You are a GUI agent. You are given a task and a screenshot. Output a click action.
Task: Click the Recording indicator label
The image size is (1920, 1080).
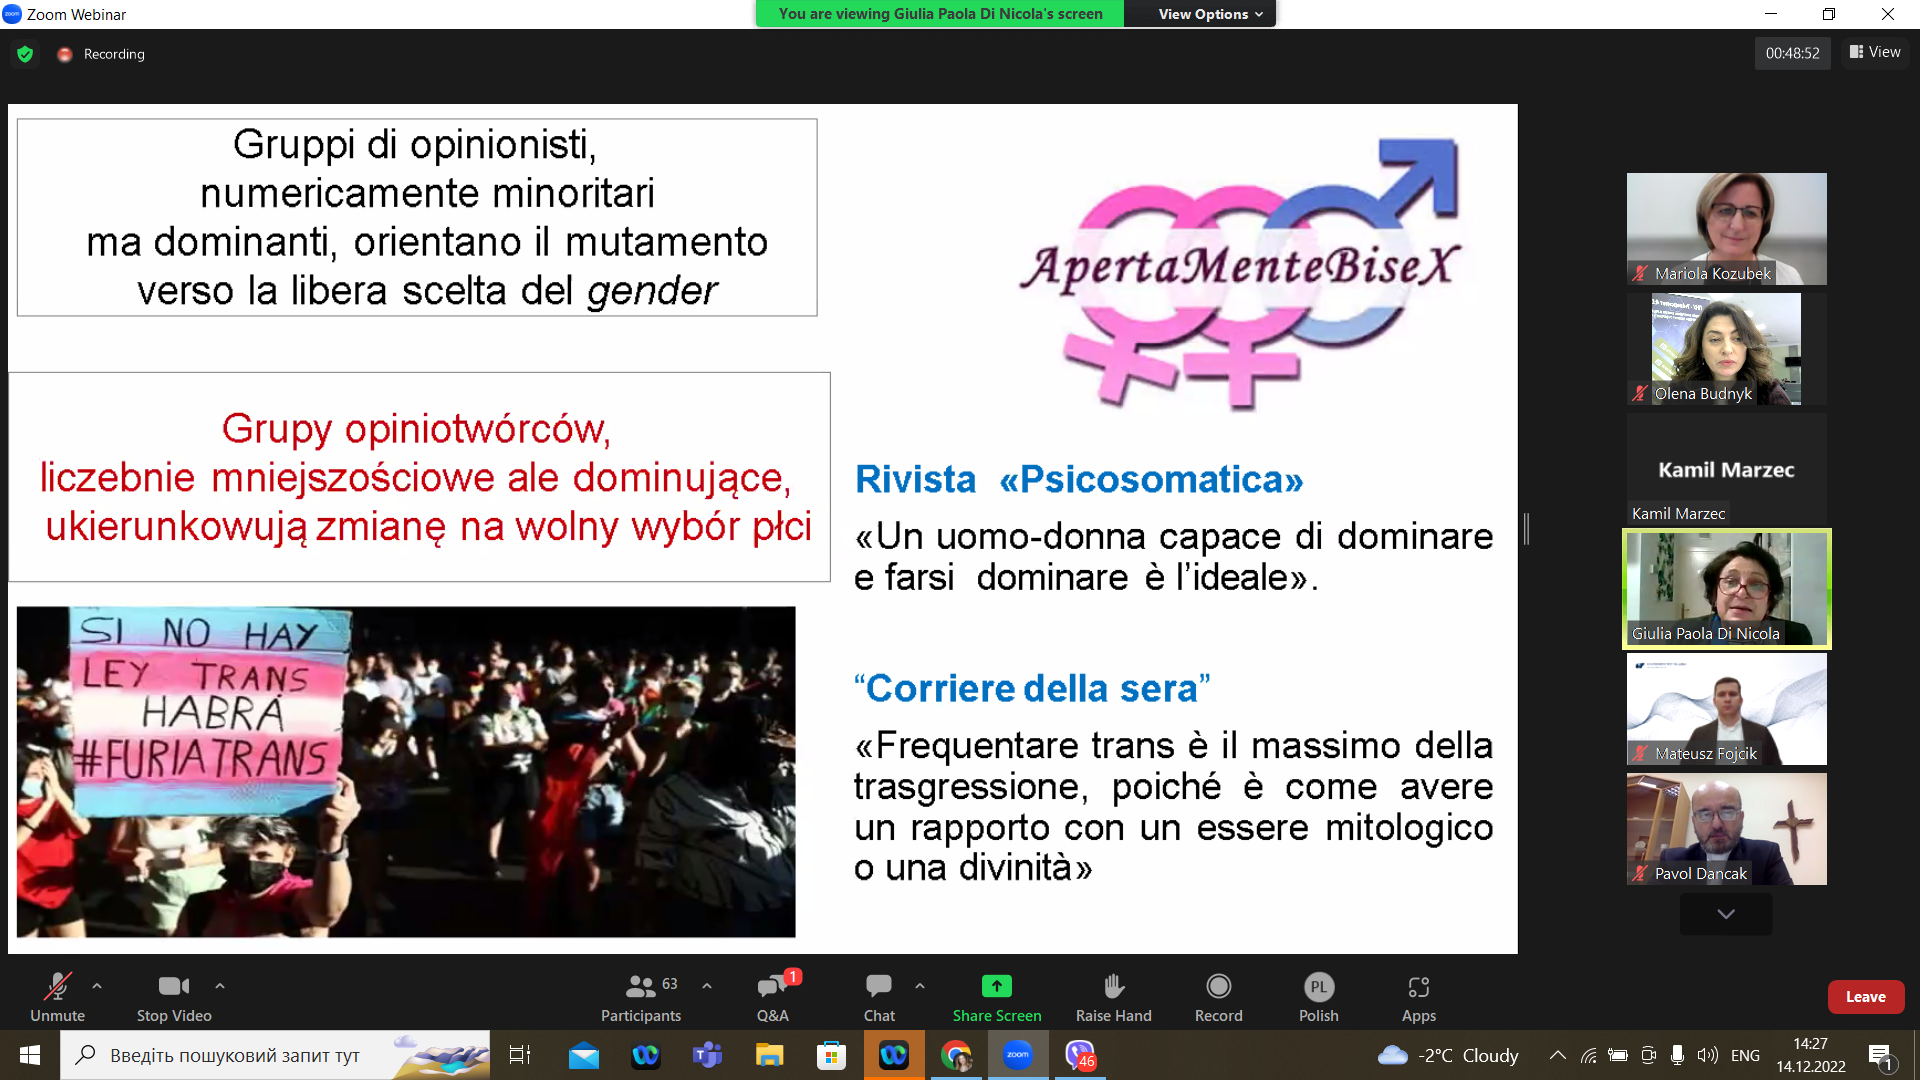click(113, 54)
